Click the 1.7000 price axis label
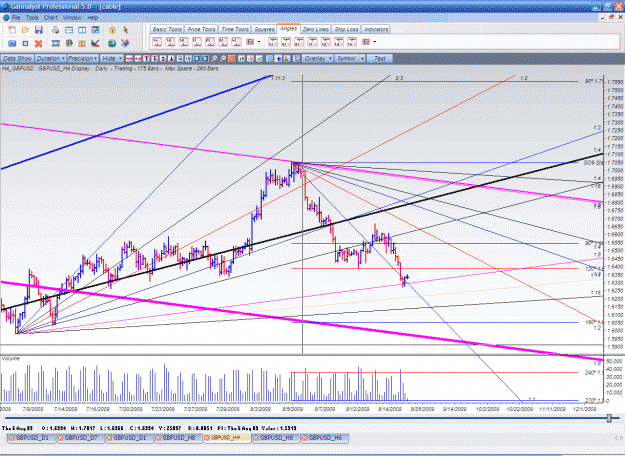The height and width of the screenshot is (456, 625). point(614,171)
